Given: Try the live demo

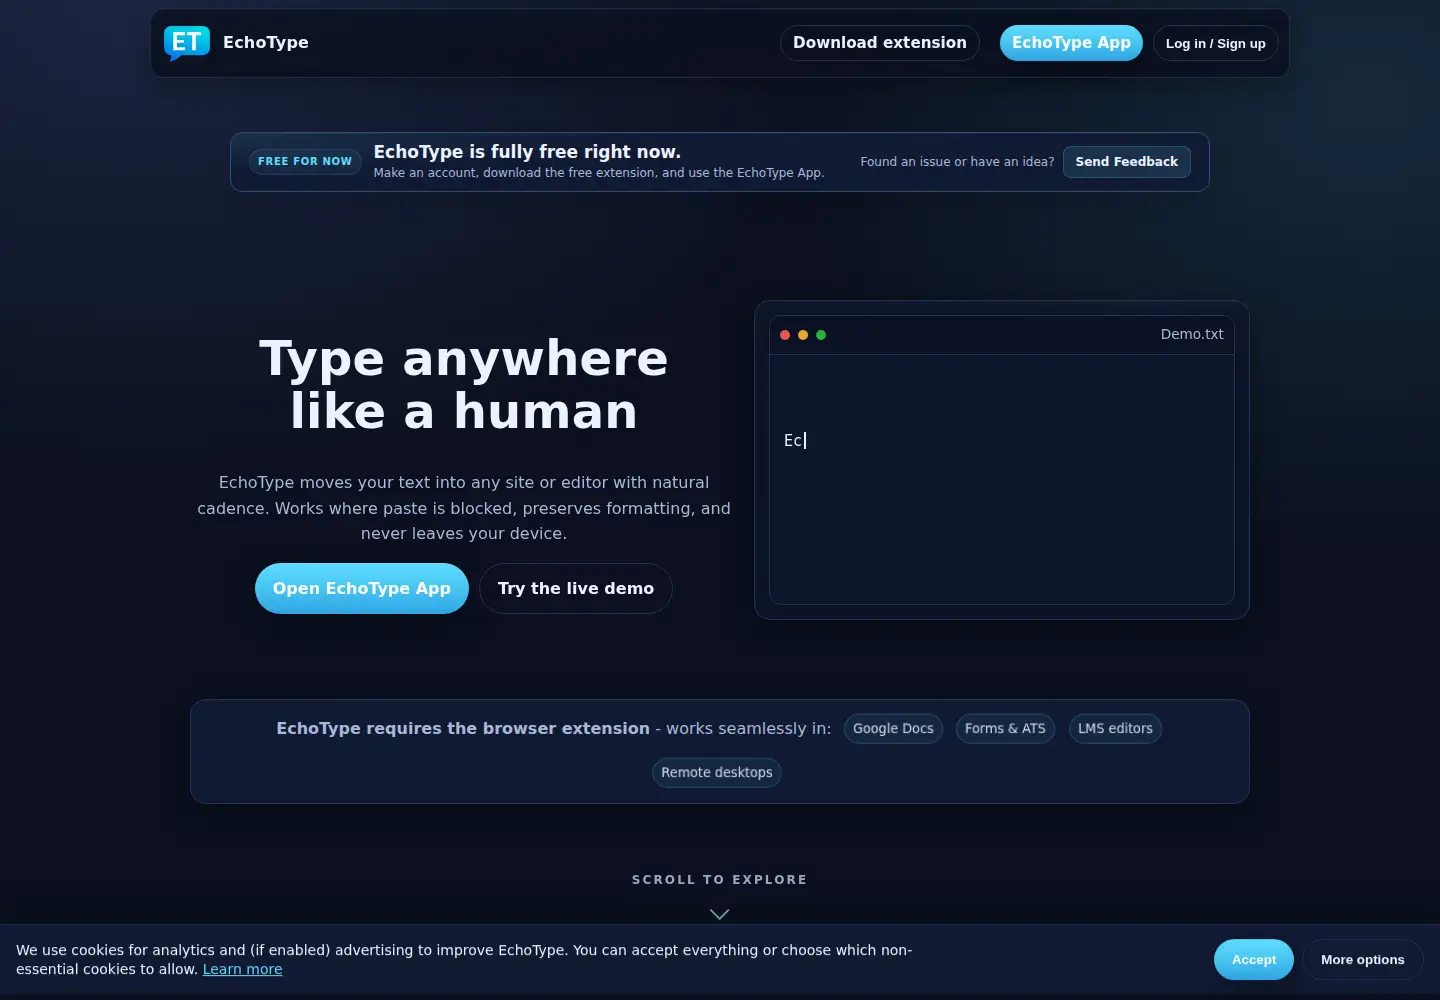Looking at the screenshot, I should tap(576, 588).
